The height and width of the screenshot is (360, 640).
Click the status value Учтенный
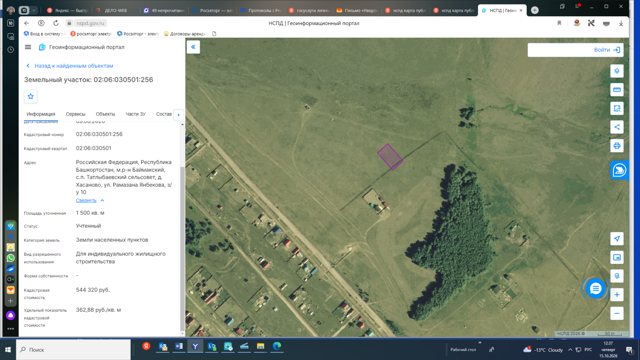click(88, 226)
